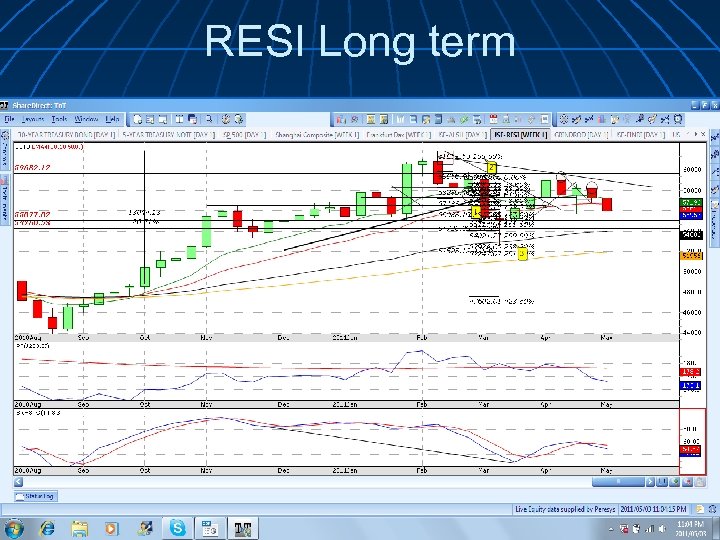The height and width of the screenshot is (540, 720).
Task: Click the orange price label on price axis
Action: [691, 255]
